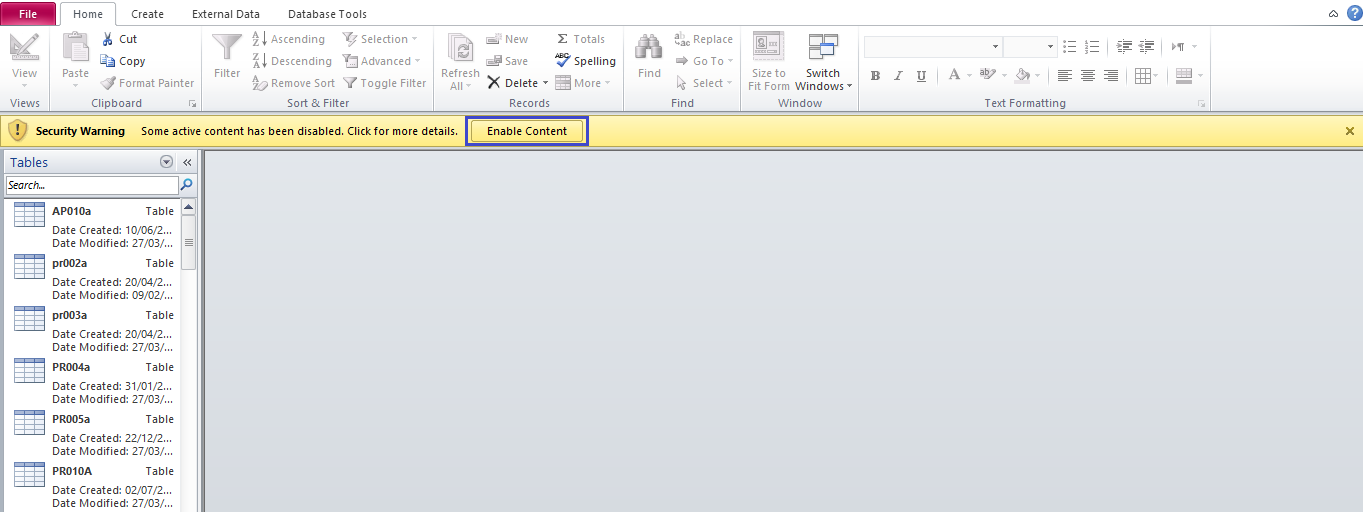
Task: Click the Filter funnel icon
Action: click(x=227, y=48)
